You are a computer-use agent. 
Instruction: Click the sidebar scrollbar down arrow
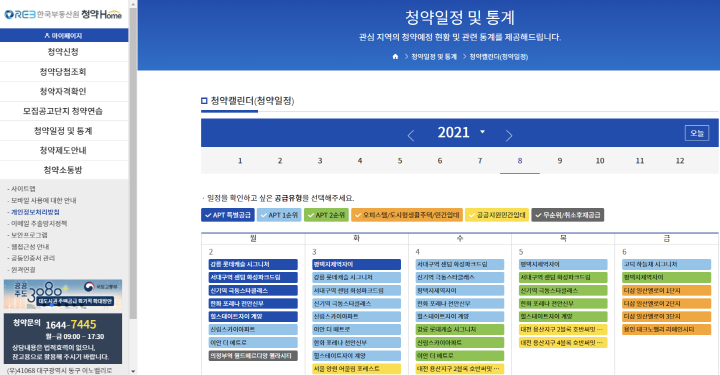pos(133,371)
